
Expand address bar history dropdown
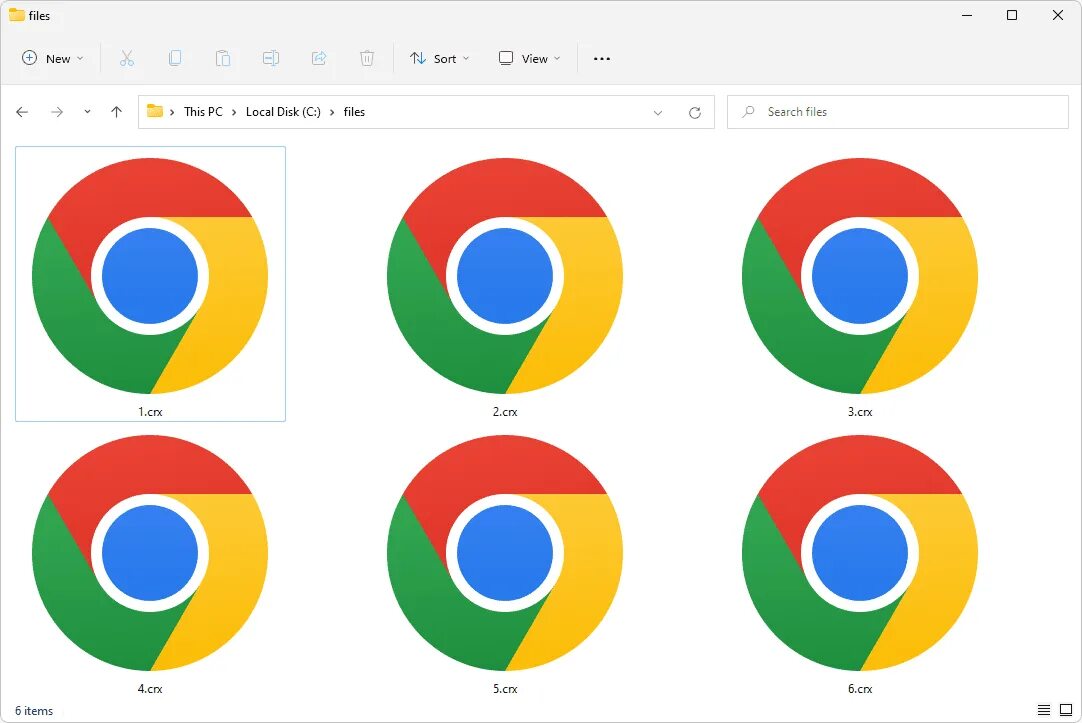pyautogui.click(x=658, y=112)
